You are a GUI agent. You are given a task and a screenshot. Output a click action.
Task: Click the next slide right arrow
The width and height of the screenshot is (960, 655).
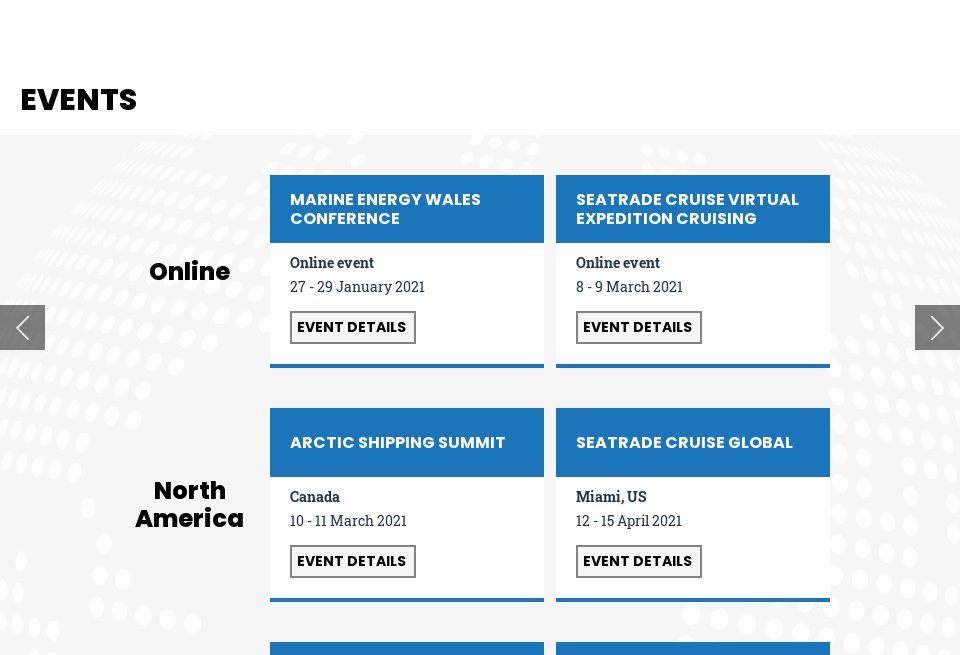[937, 327]
